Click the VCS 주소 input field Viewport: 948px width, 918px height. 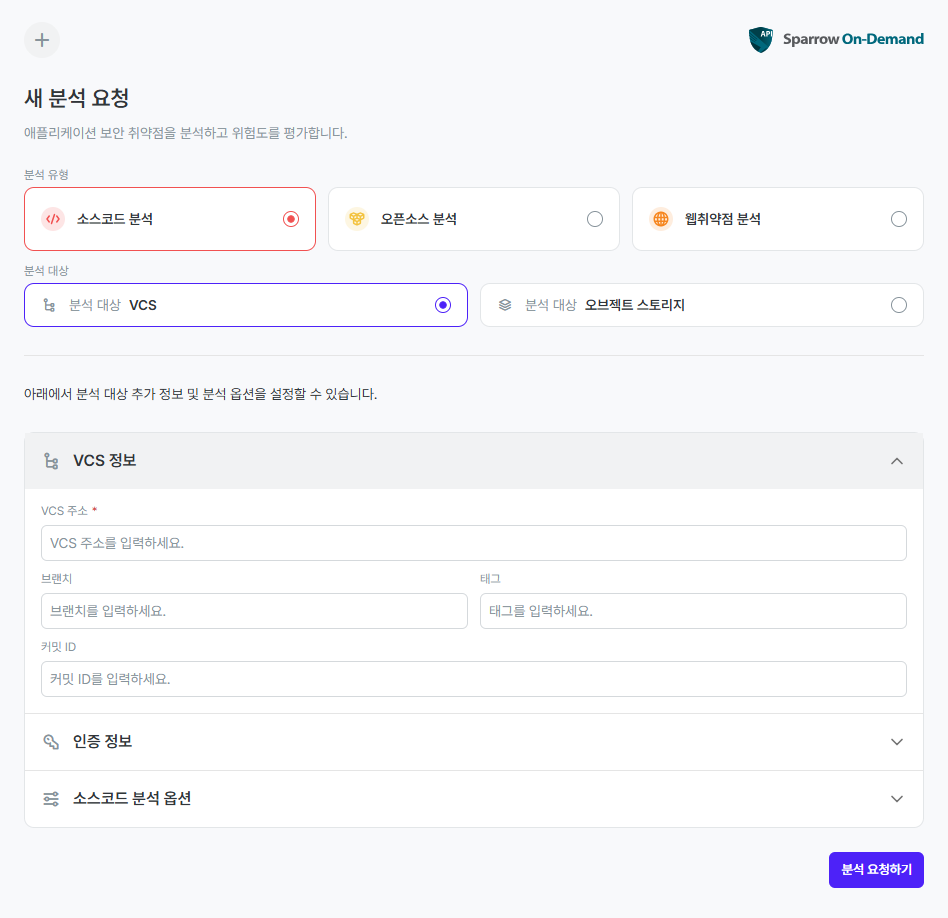pyautogui.click(x=473, y=543)
